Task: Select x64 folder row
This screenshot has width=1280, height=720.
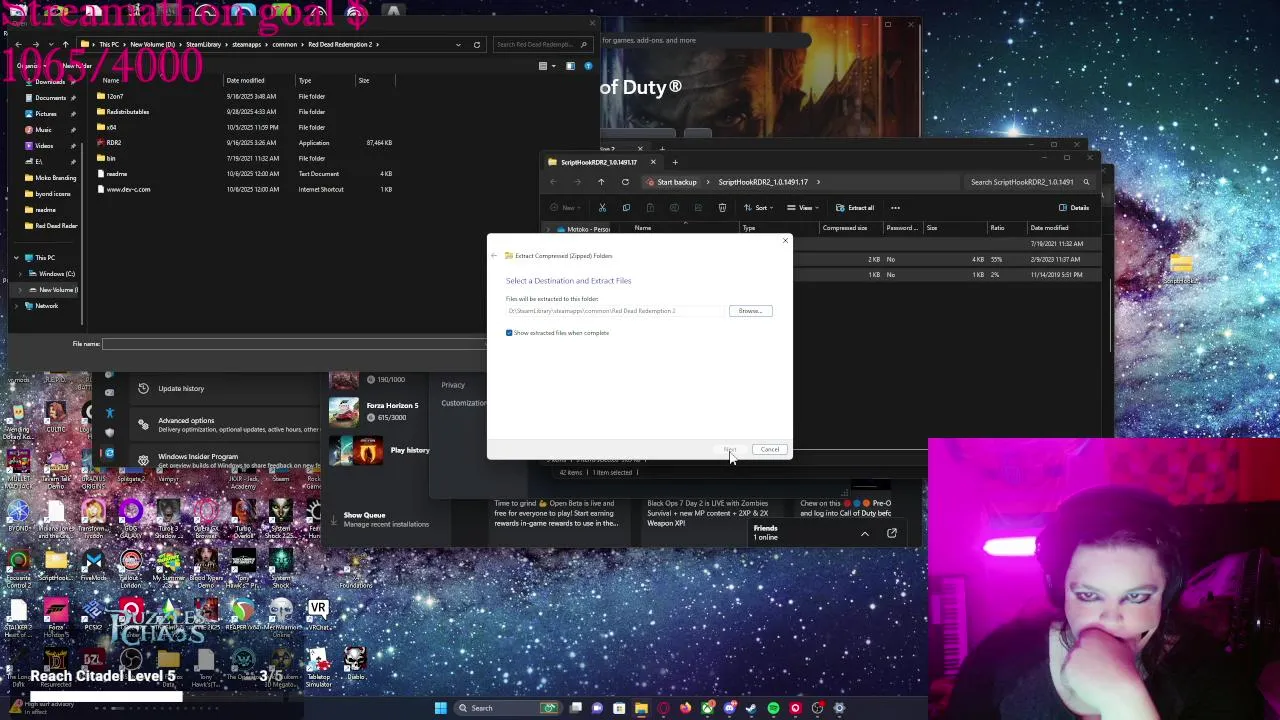Action: [111, 127]
